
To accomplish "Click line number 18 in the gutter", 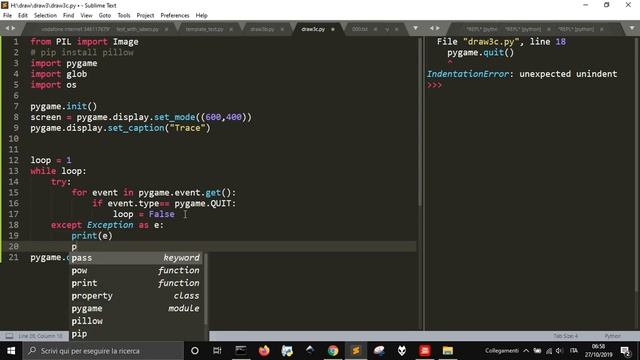I will (x=13, y=225).
